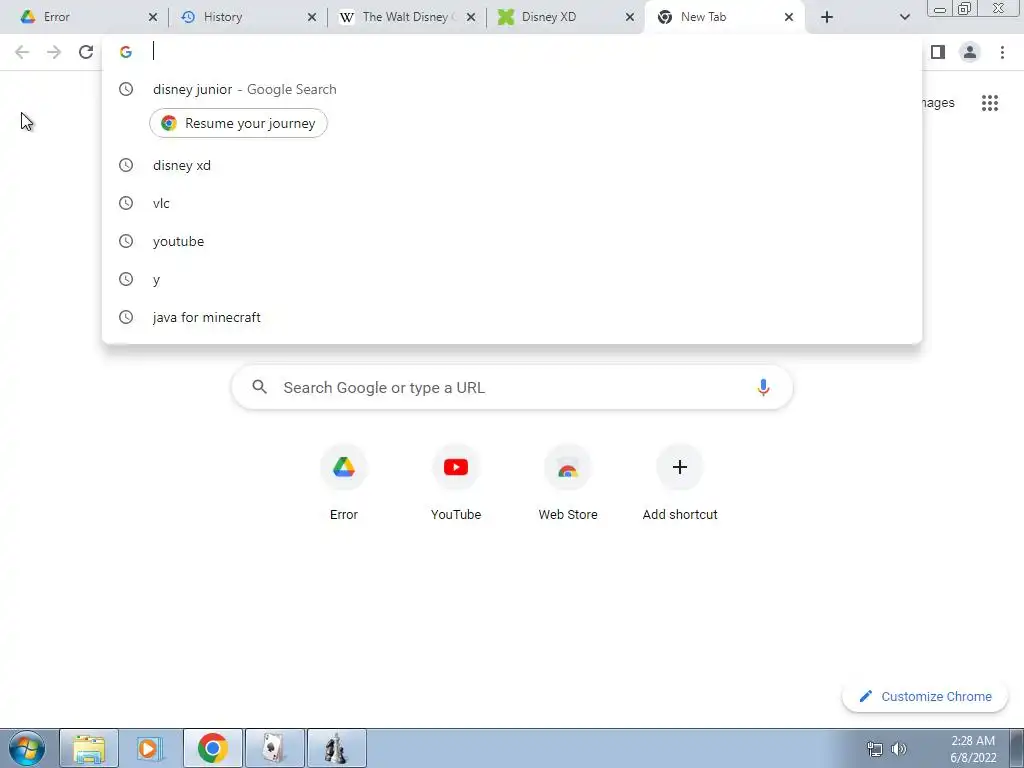
Task: Open the Windows Start menu
Action: click(x=27, y=748)
